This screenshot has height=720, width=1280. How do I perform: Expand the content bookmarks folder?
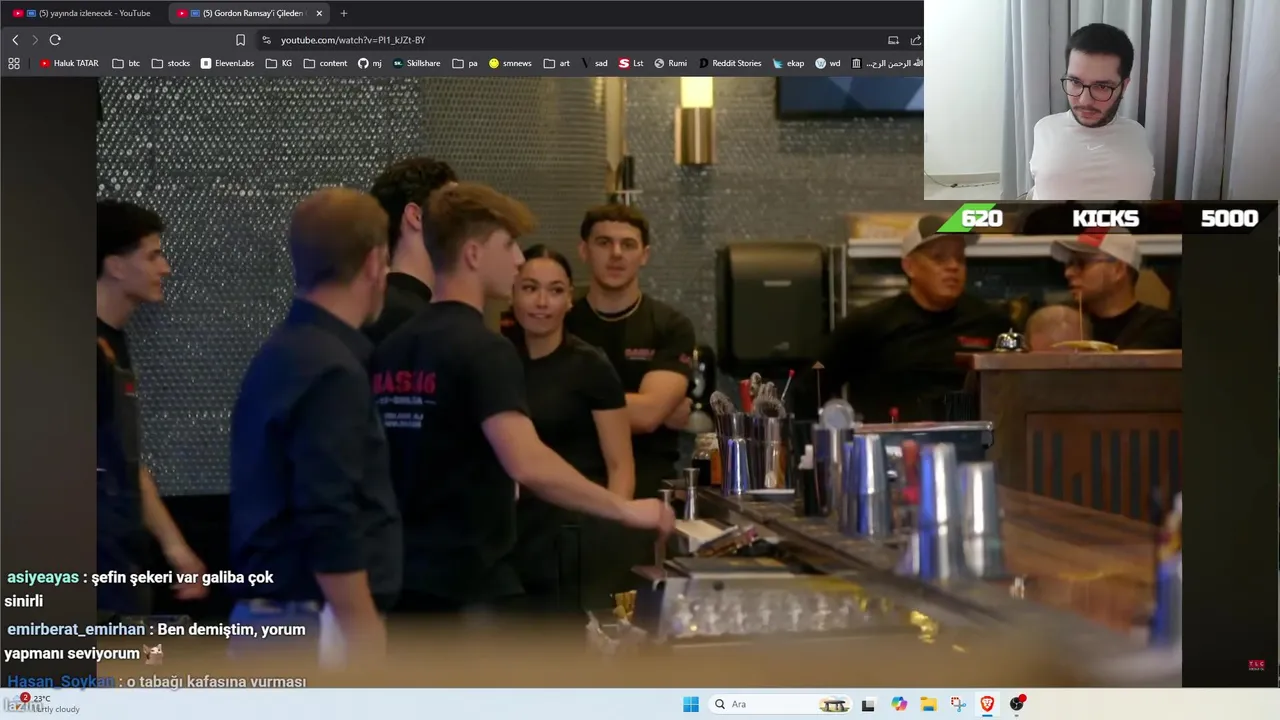pos(325,63)
